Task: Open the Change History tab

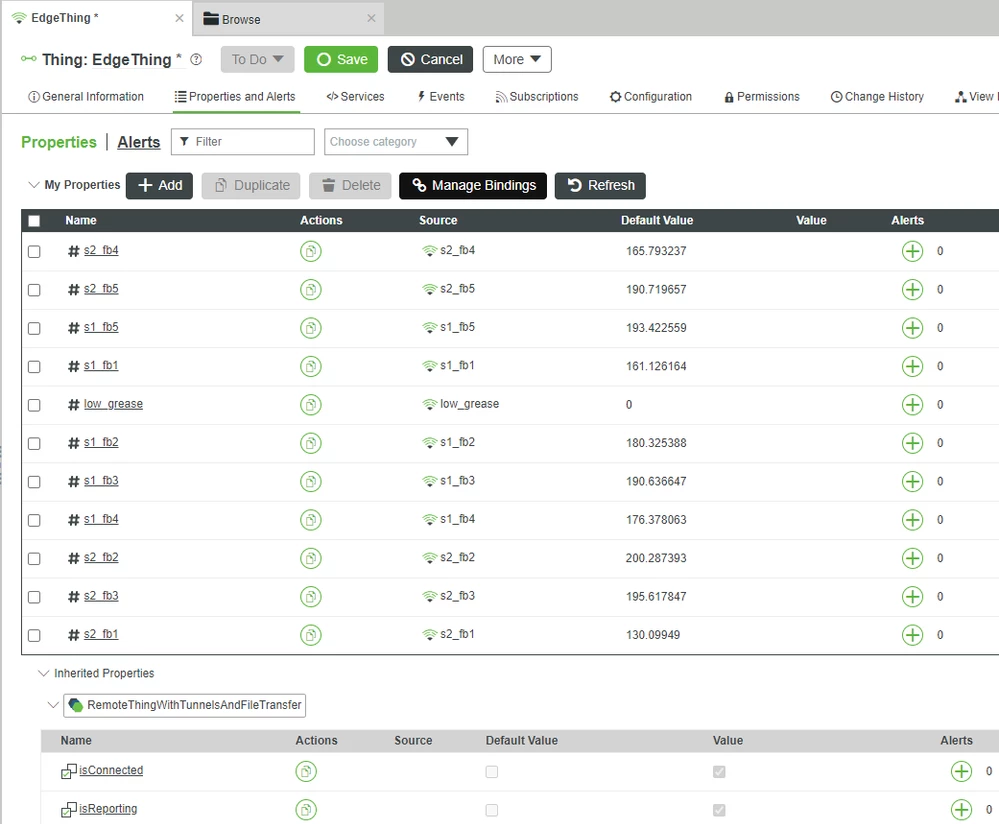Action: click(x=877, y=96)
